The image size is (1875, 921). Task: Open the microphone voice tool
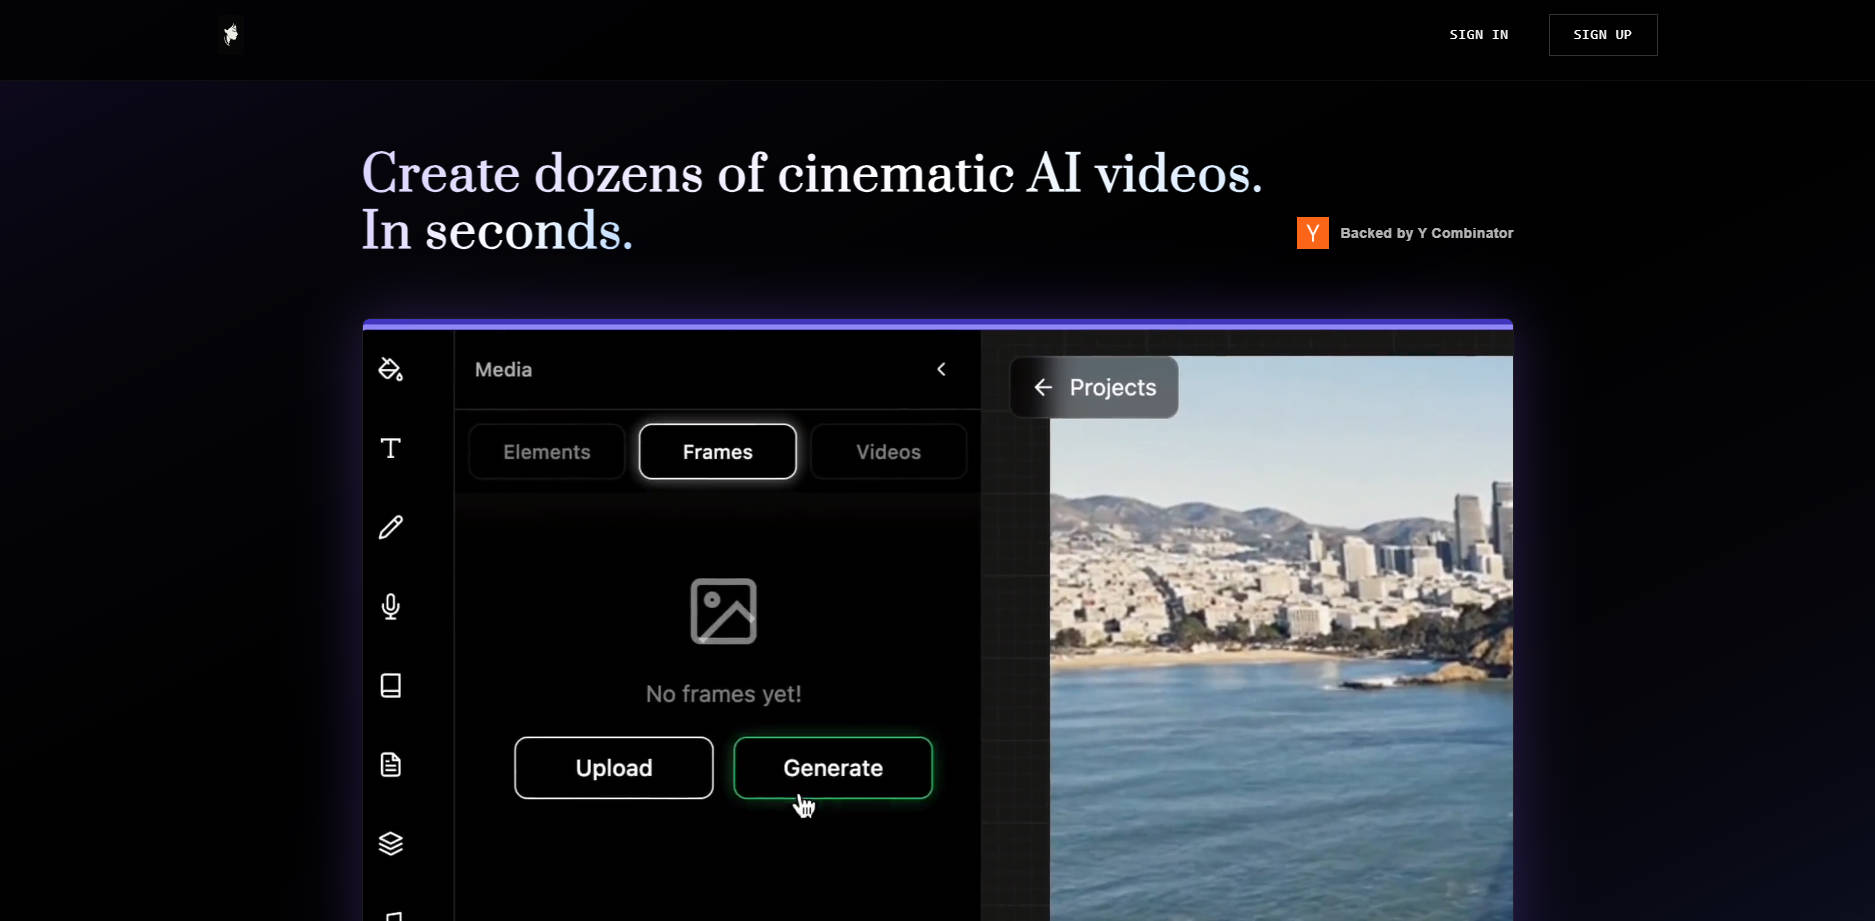pyautogui.click(x=390, y=606)
